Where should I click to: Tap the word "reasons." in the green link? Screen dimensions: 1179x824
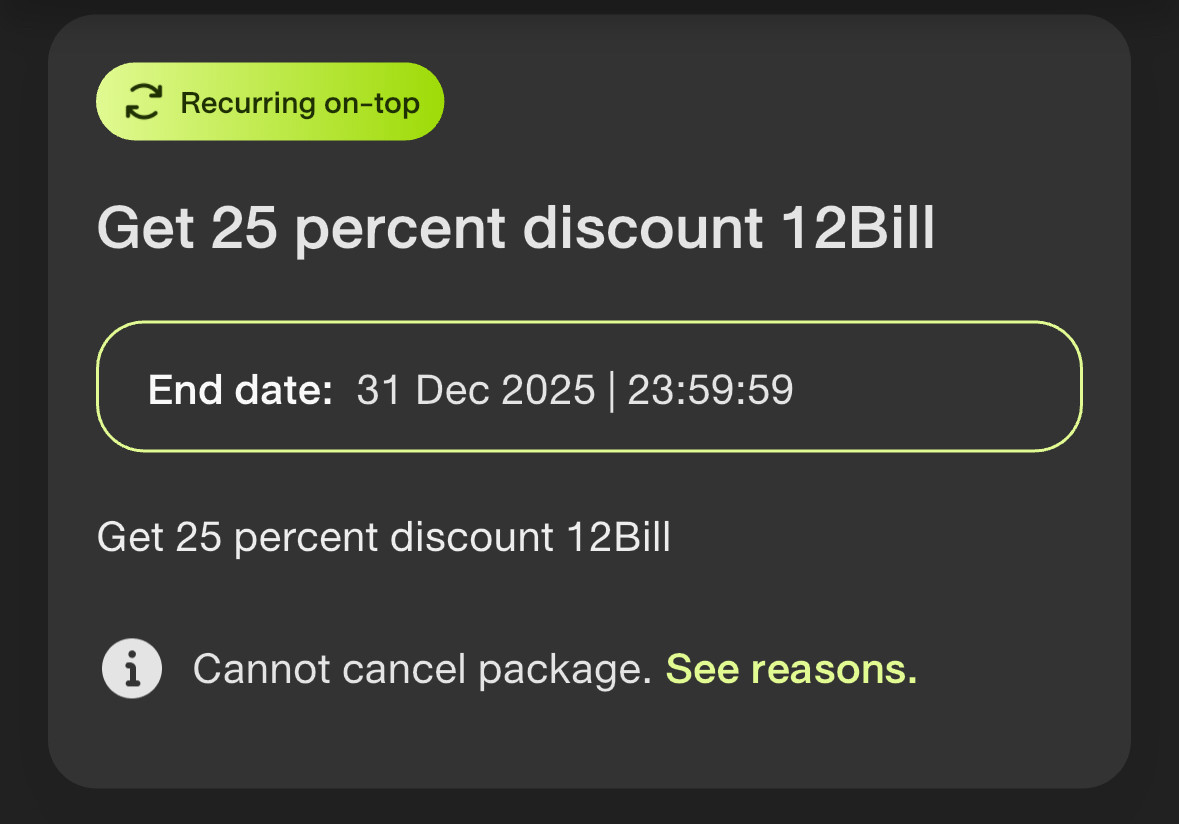coord(834,669)
